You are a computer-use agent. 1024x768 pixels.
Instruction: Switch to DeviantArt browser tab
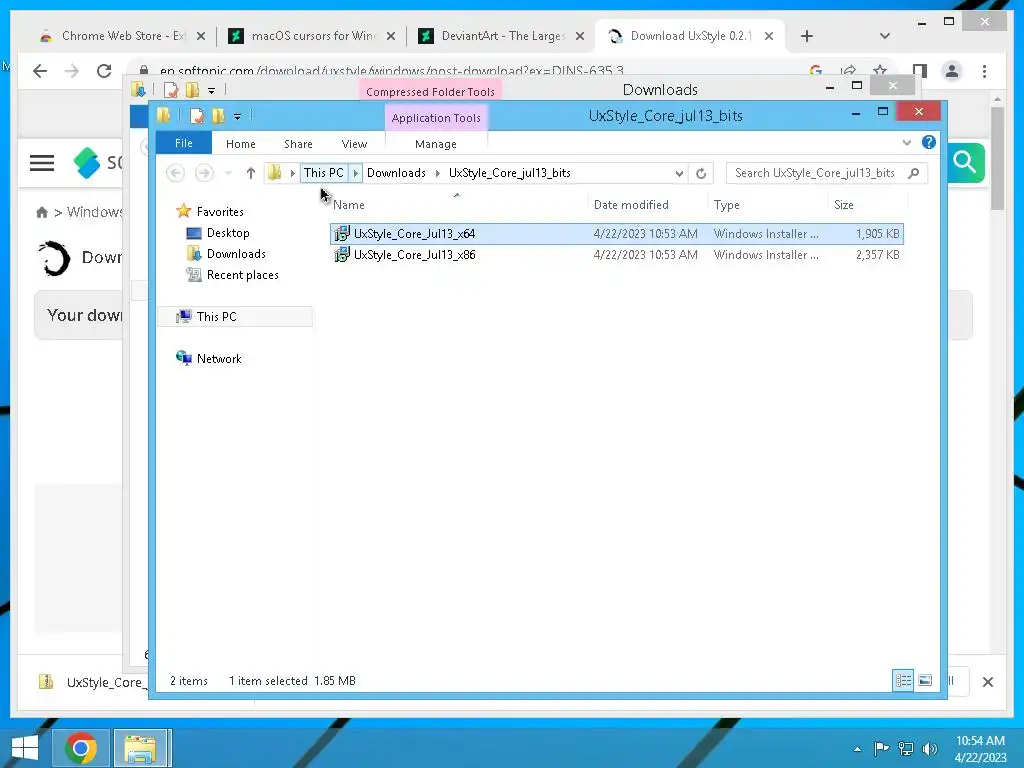(x=502, y=36)
